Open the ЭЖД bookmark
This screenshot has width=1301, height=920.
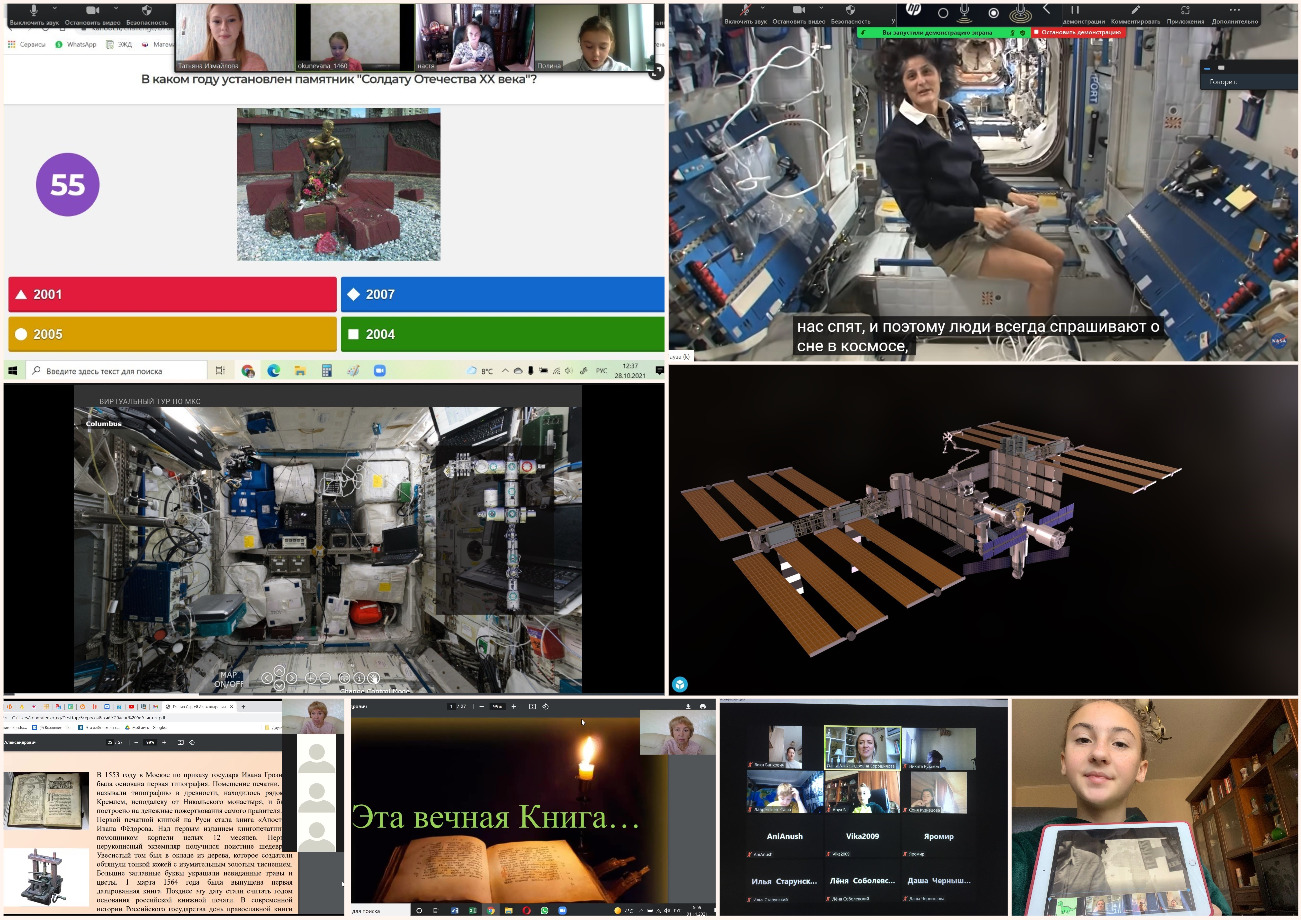120,44
